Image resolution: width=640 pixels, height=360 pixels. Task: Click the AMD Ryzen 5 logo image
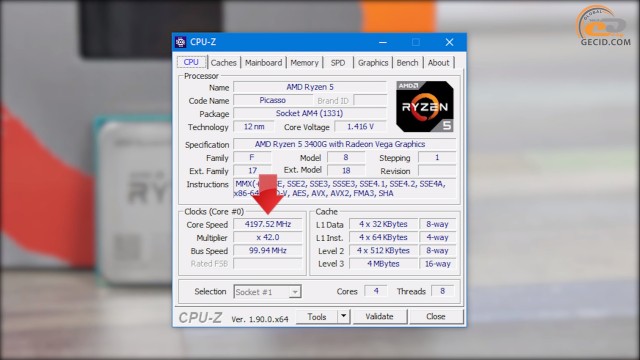click(424, 107)
